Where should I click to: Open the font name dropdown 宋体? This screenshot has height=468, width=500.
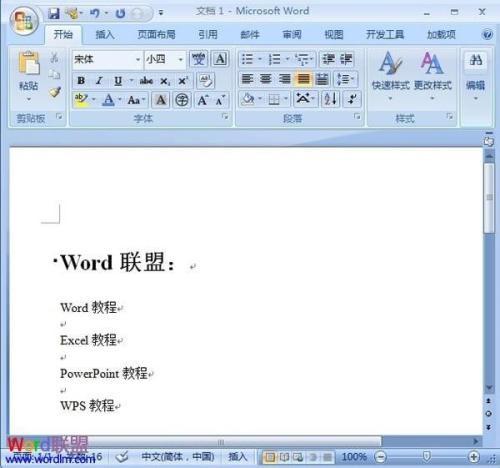pos(107,59)
